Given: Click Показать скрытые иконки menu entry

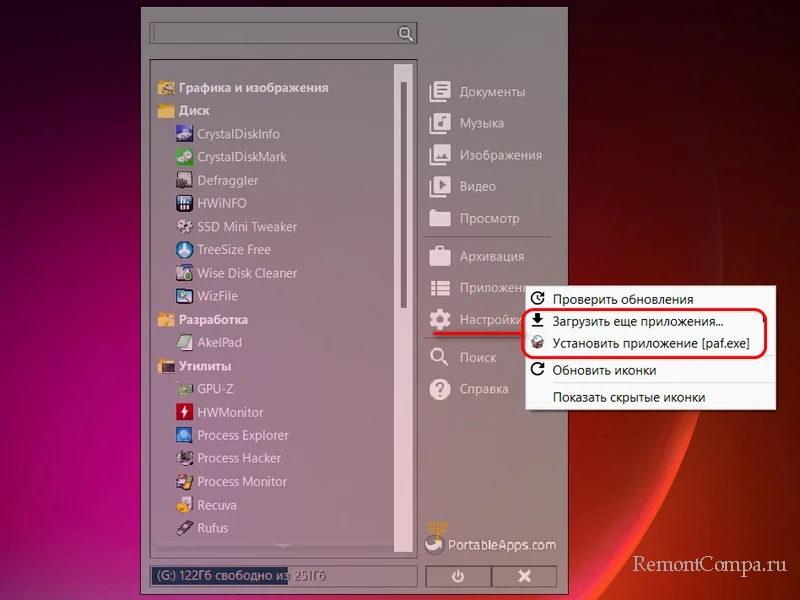Looking at the screenshot, I should pyautogui.click(x=628, y=397).
